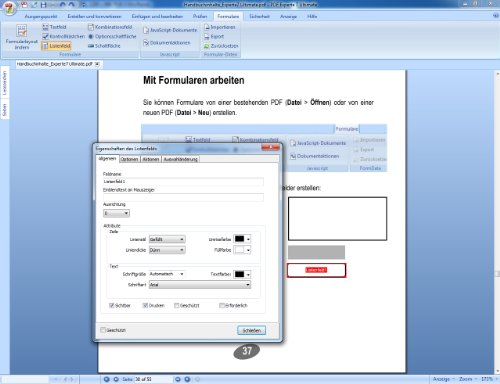Open the Ausrichtung dropdown
This screenshot has width=500, height=384.
pyautogui.click(x=116, y=213)
